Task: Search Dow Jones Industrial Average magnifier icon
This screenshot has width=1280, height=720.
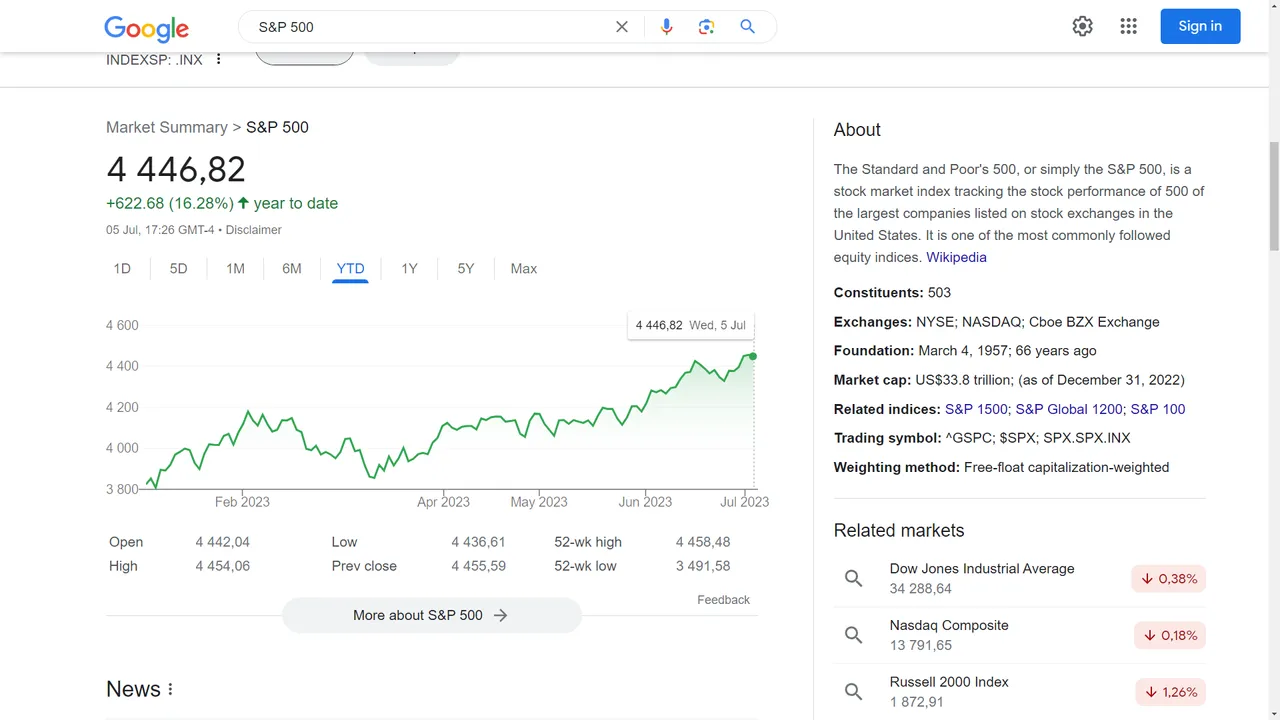Action: click(853, 578)
